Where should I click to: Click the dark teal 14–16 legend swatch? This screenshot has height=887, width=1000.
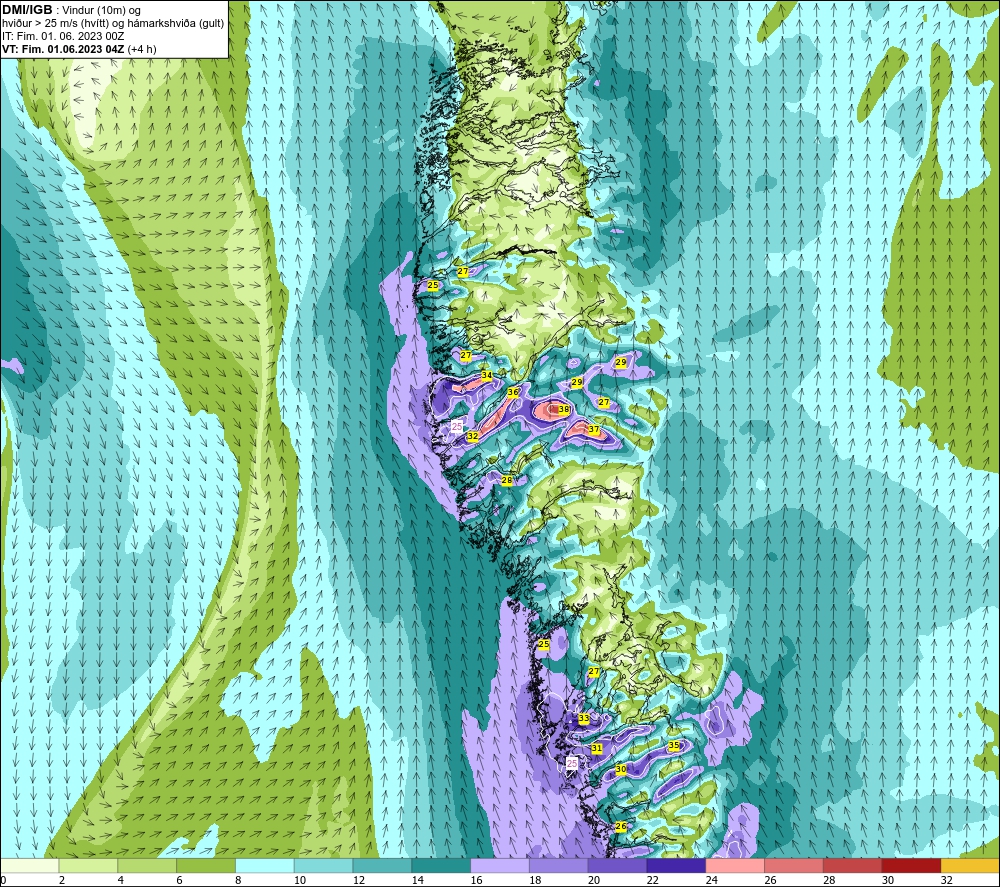[x=441, y=865]
